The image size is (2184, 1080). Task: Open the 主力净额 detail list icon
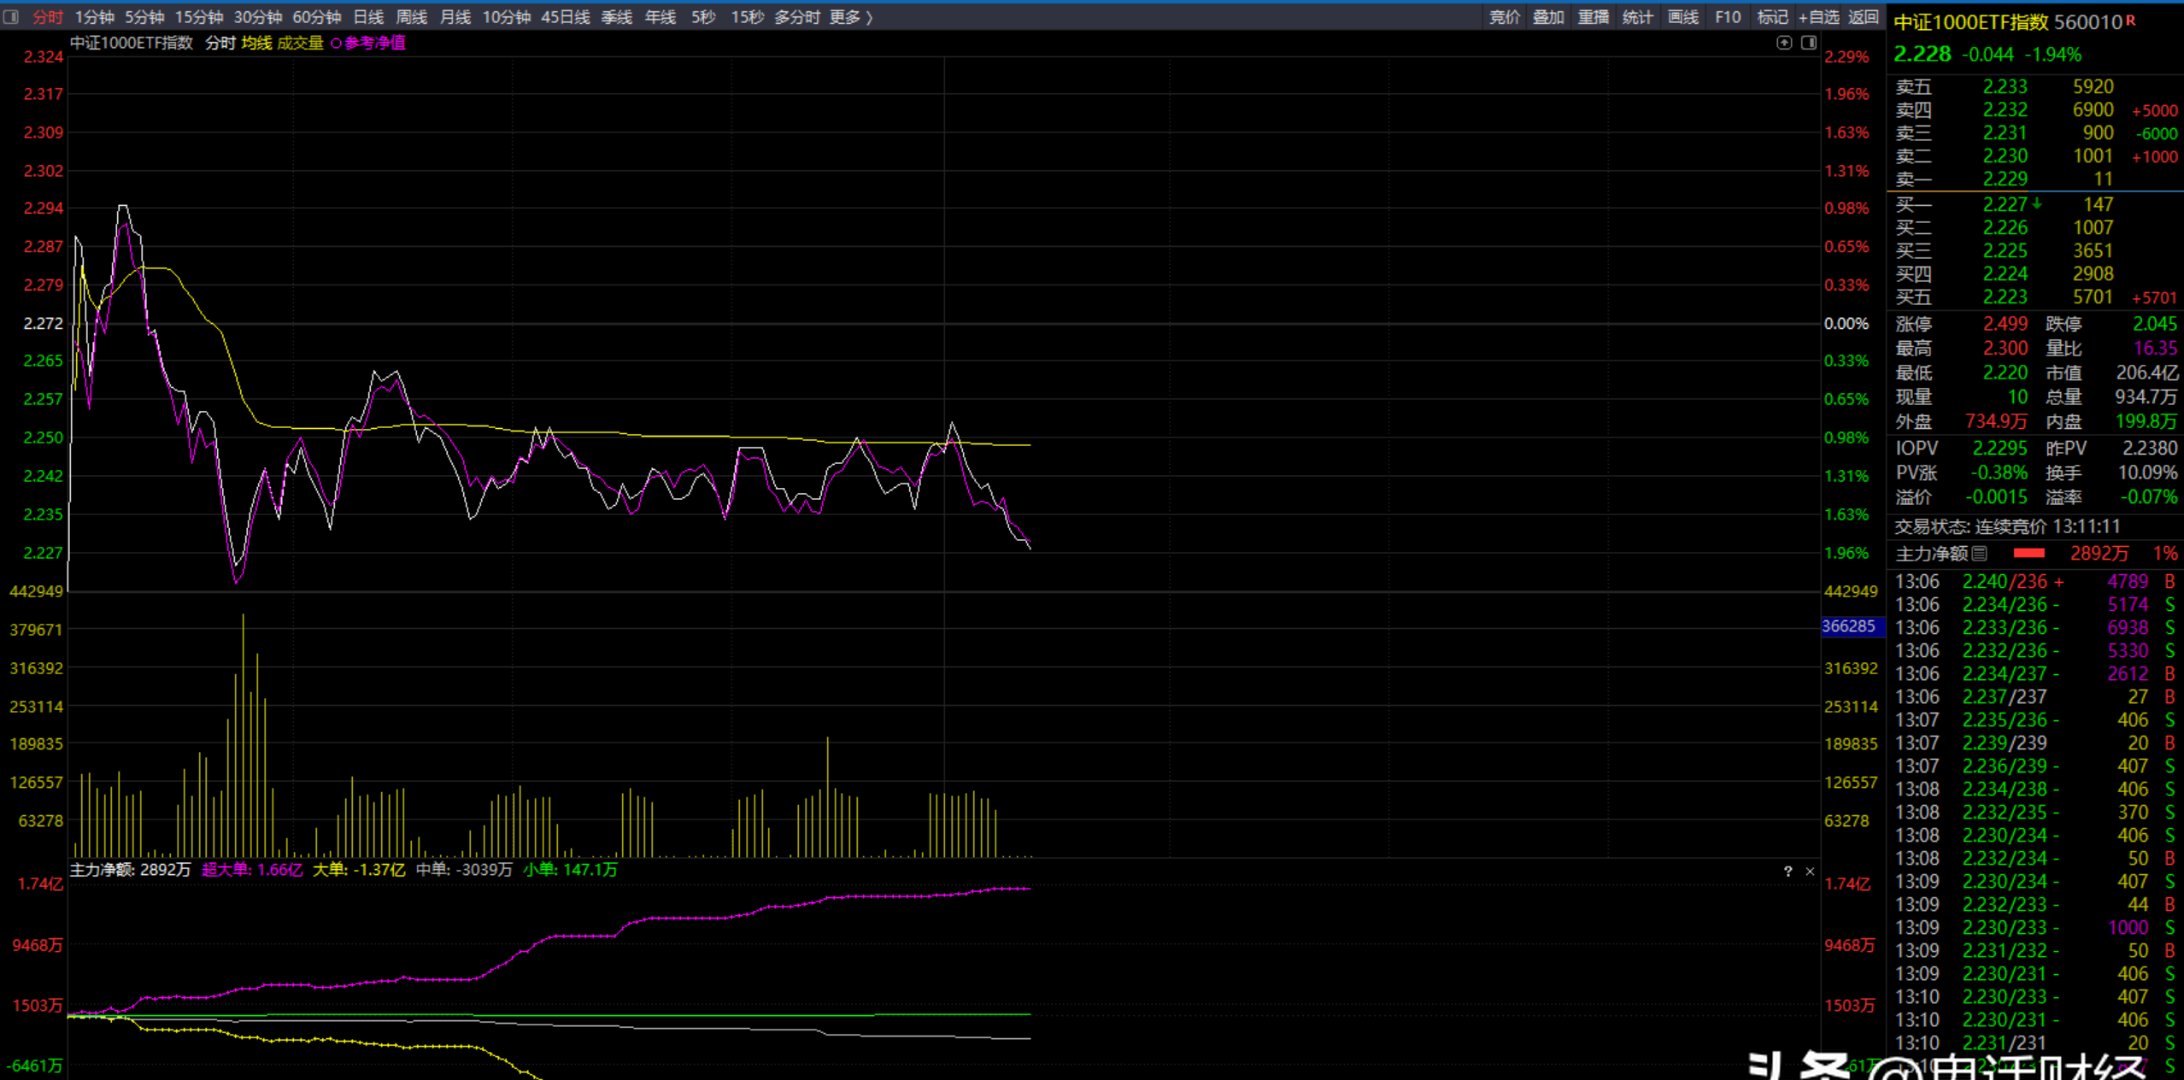click(x=1979, y=553)
